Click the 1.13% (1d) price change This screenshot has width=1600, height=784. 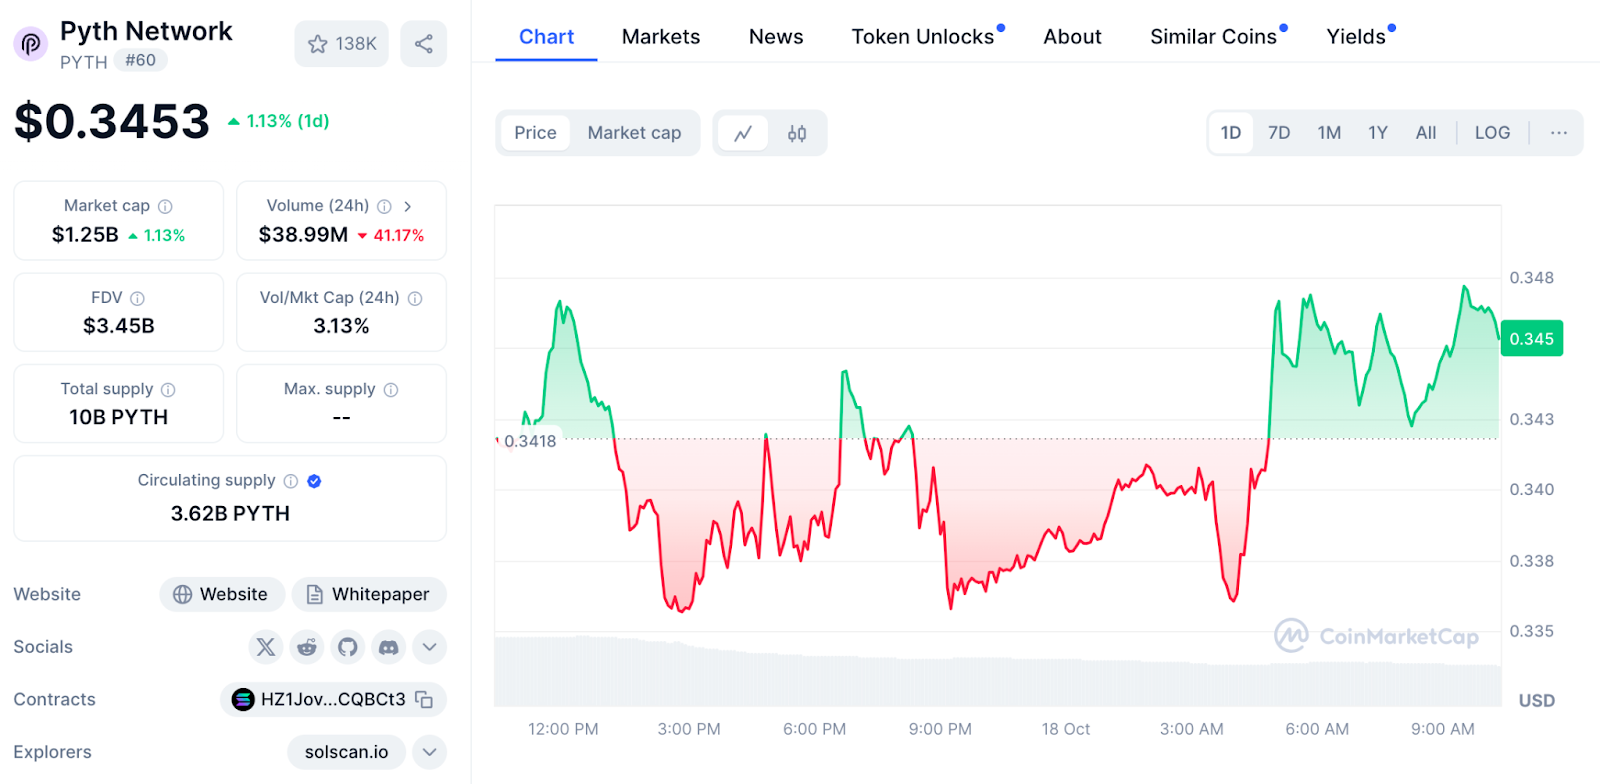coord(279,121)
